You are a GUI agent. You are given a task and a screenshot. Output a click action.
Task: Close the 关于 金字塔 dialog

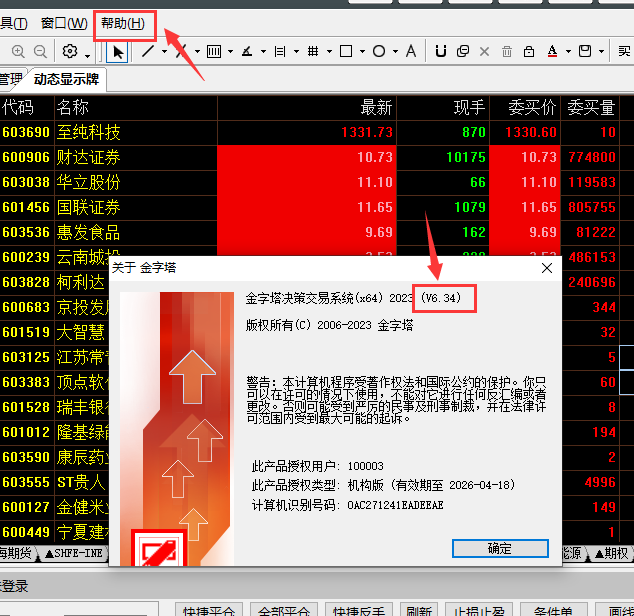[x=547, y=268]
